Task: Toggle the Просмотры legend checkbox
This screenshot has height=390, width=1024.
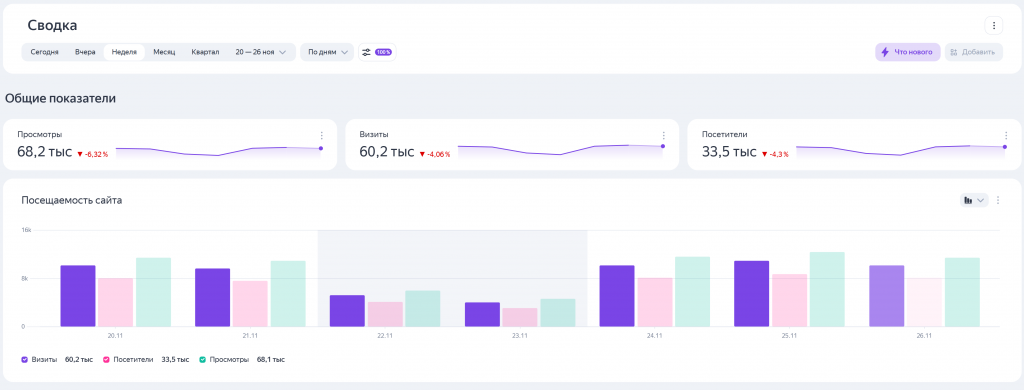Action: click(x=202, y=359)
